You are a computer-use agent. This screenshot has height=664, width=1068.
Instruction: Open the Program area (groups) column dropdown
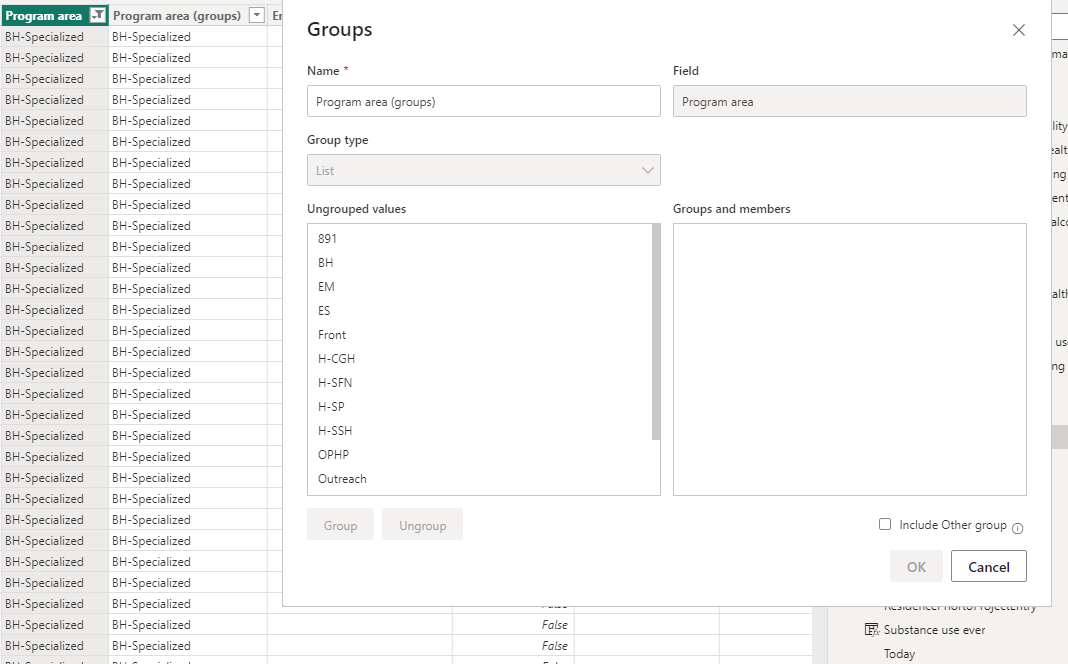tap(257, 15)
